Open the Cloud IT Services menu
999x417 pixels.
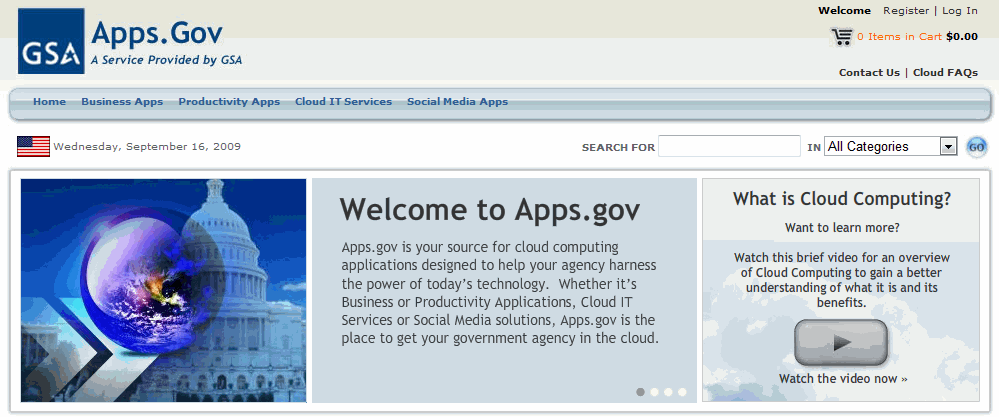[x=343, y=102]
